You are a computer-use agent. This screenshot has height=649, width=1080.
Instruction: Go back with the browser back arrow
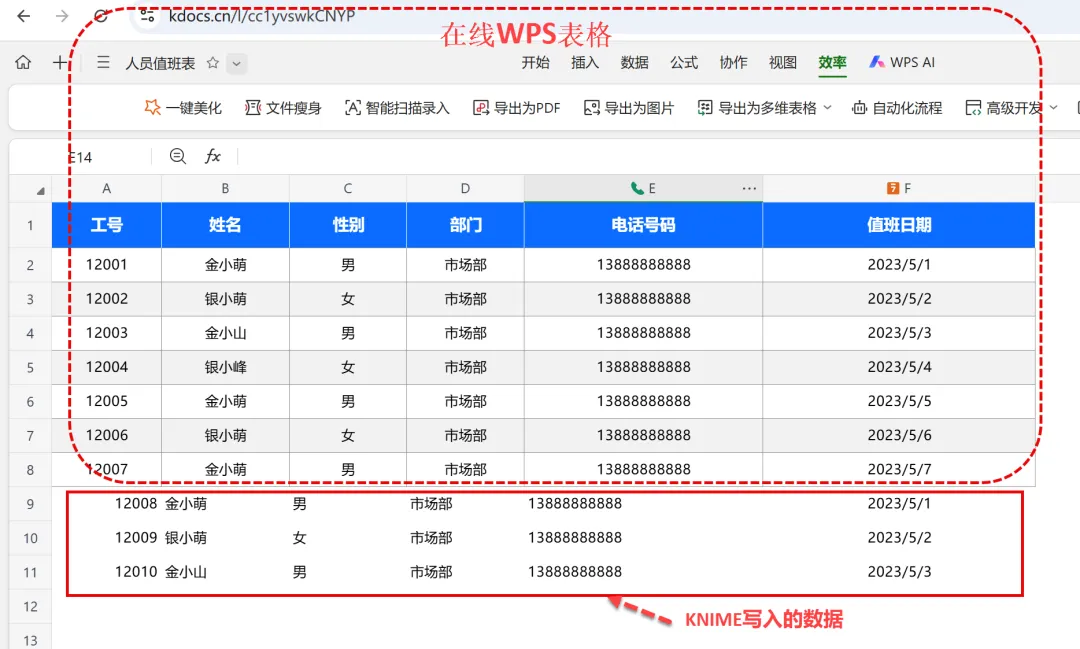point(23,16)
